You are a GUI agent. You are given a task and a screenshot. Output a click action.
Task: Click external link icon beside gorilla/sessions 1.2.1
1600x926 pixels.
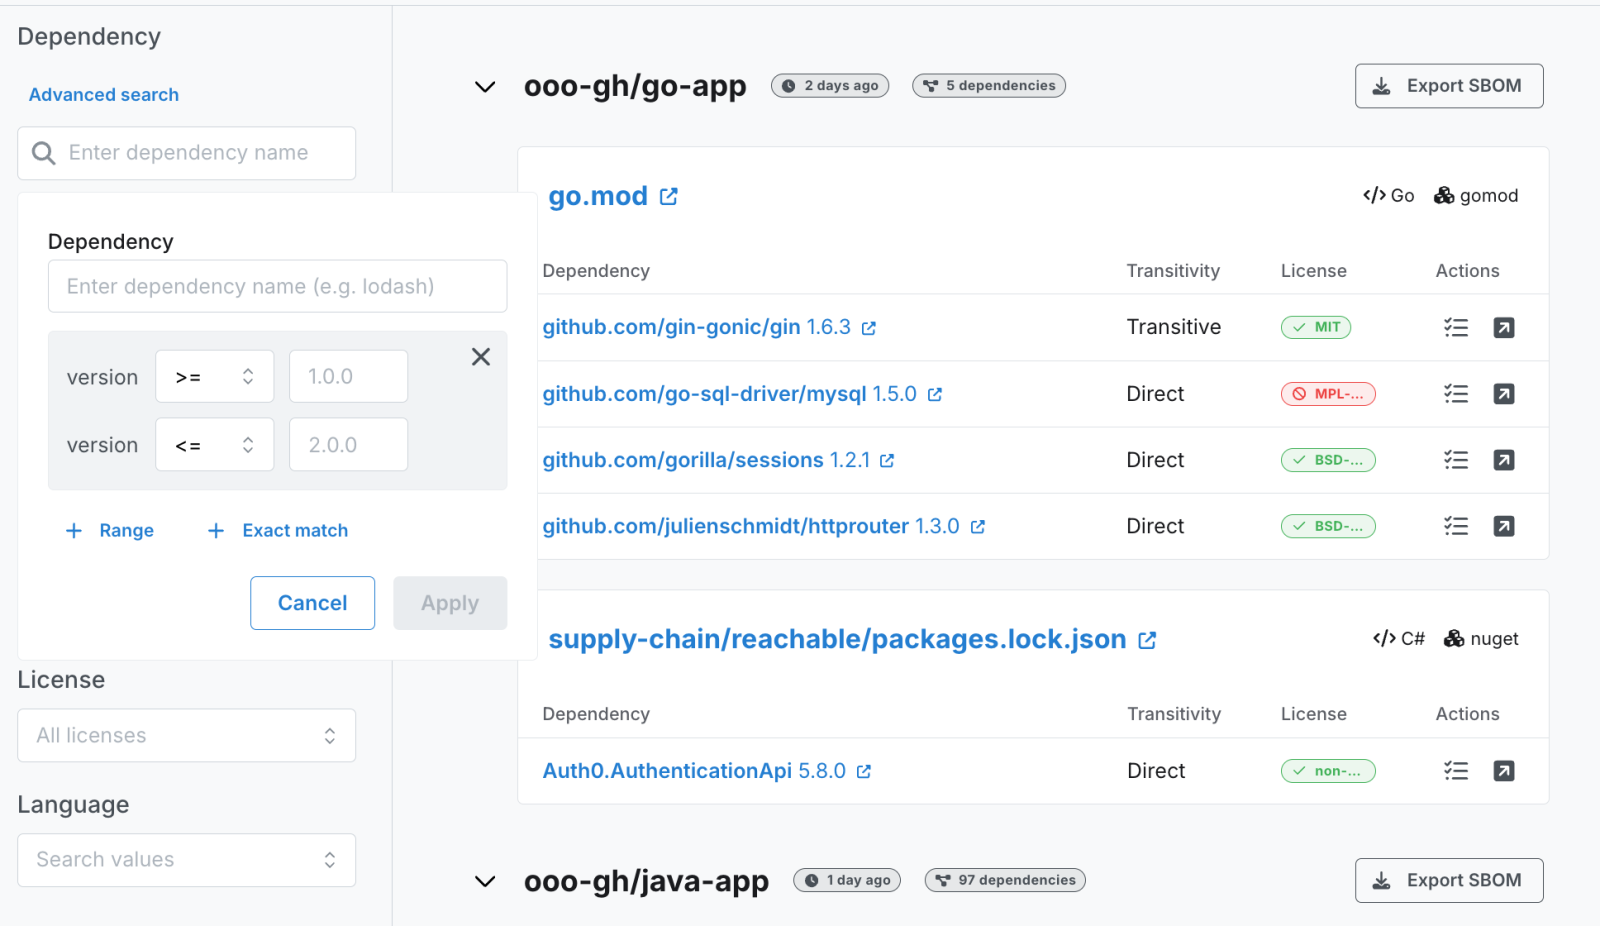pos(887,461)
